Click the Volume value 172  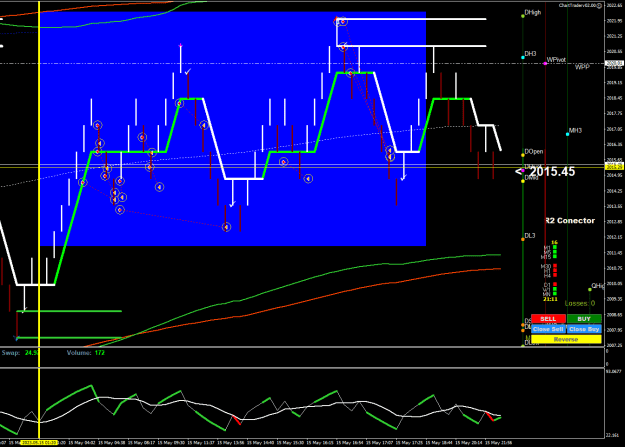pos(100,353)
